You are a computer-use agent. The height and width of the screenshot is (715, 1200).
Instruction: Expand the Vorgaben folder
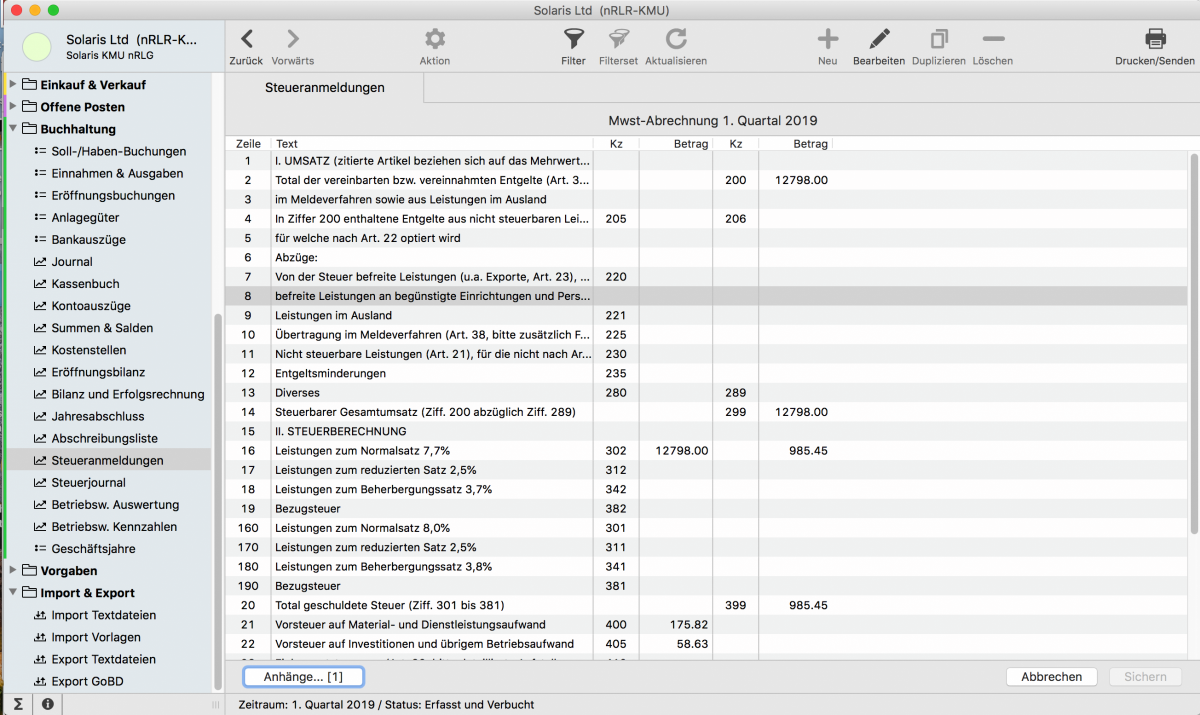pos(14,571)
